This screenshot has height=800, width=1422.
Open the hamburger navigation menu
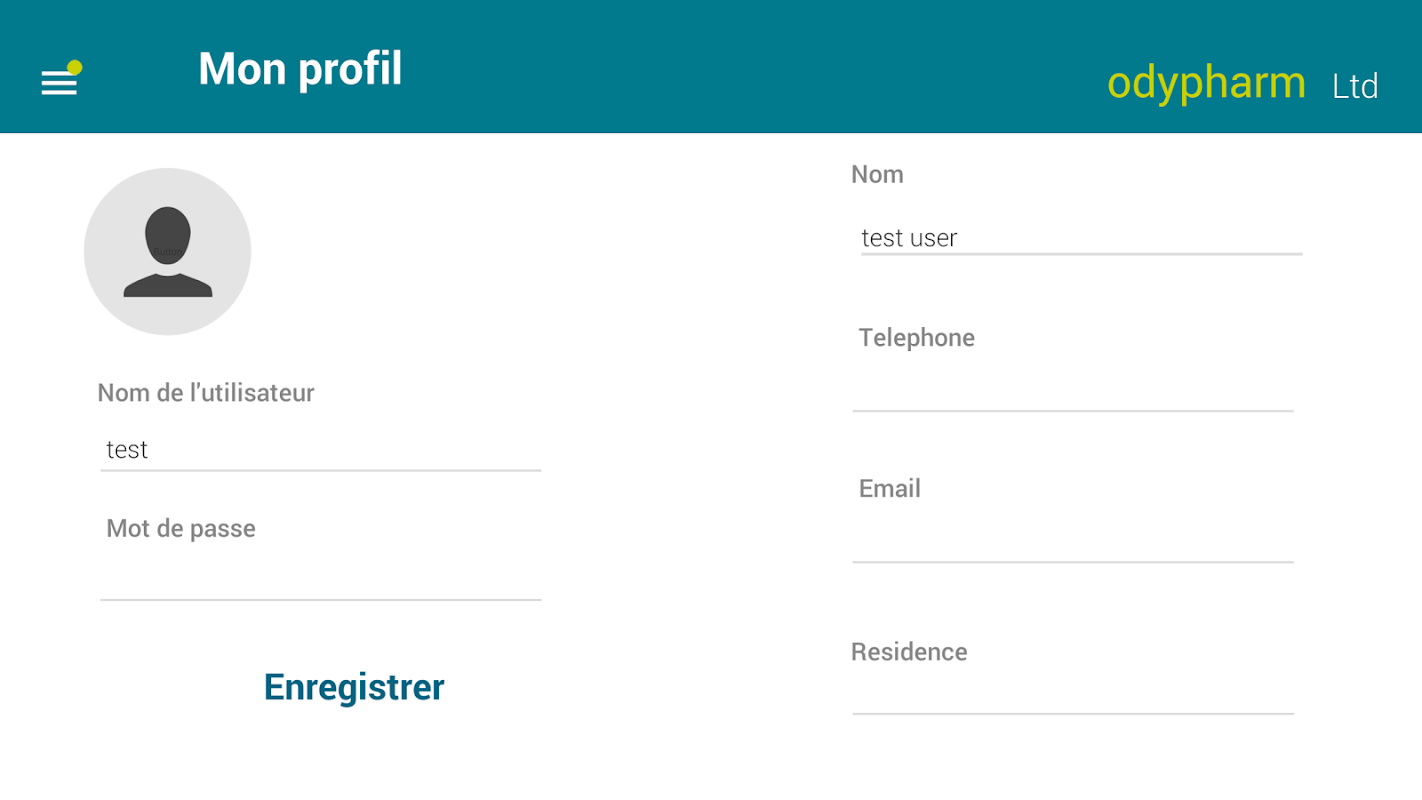coord(59,83)
